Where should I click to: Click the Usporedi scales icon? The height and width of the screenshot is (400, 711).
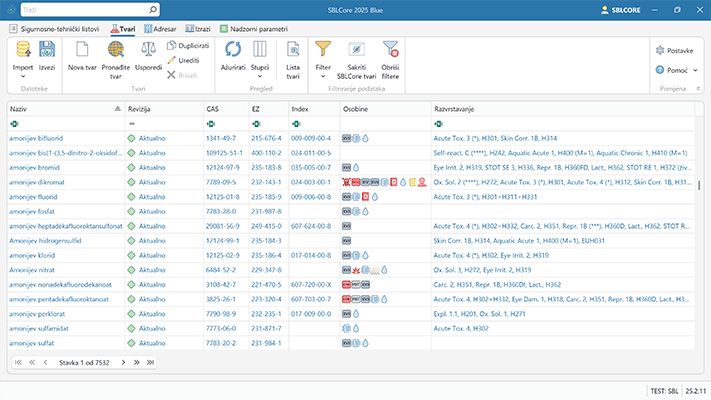click(148, 50)
